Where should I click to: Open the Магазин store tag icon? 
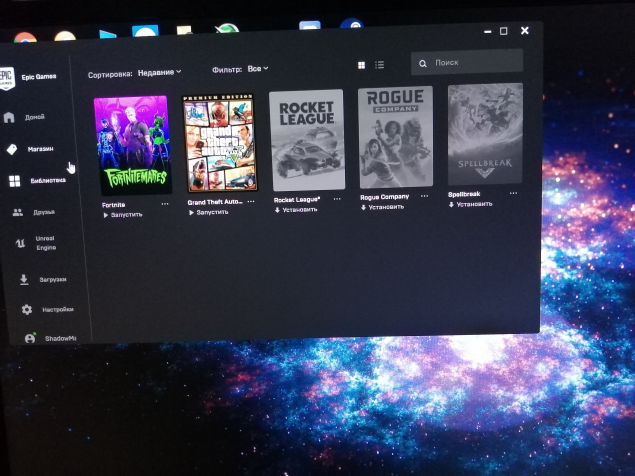point(12,149)
